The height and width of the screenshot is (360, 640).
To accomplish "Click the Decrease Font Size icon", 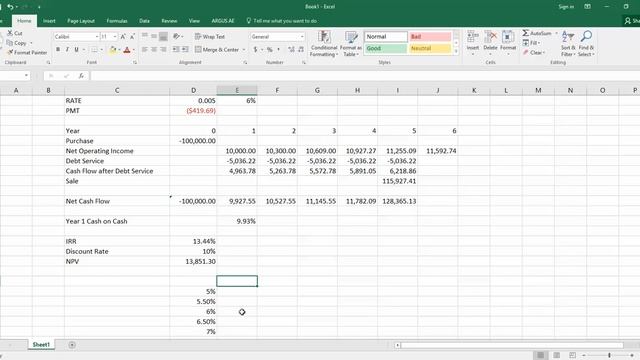I will pyautogui.click(x=132, y=37).
